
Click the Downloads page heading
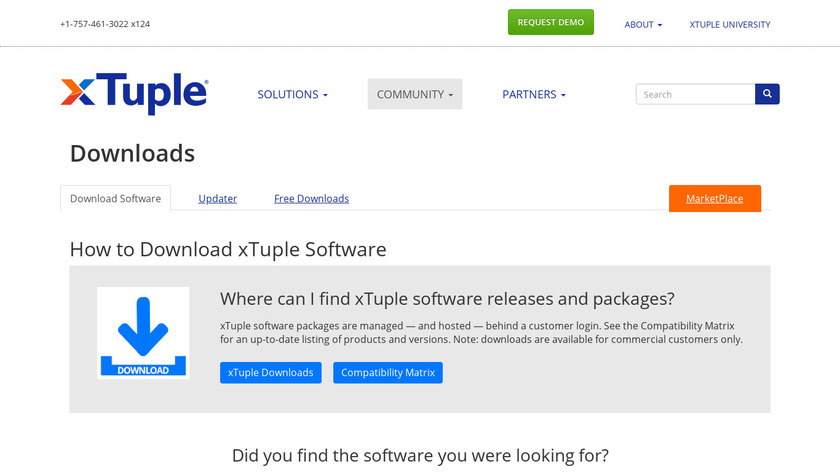point(132,154)
